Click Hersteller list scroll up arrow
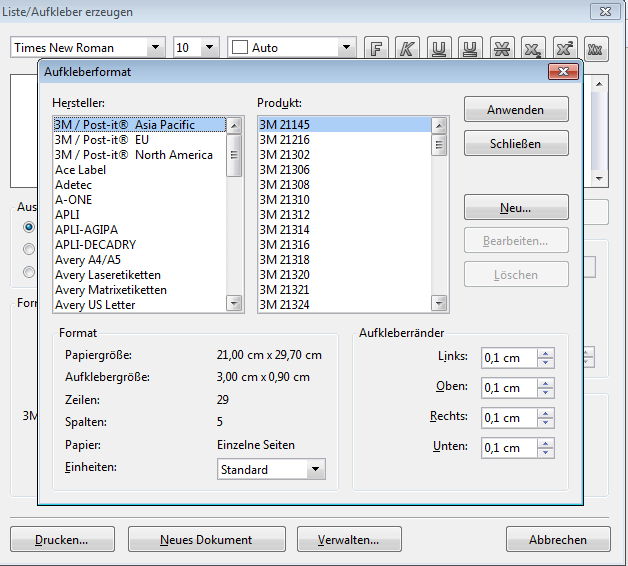Image resolution: width=628 pixels, height=566 pixels. [234, 126]
